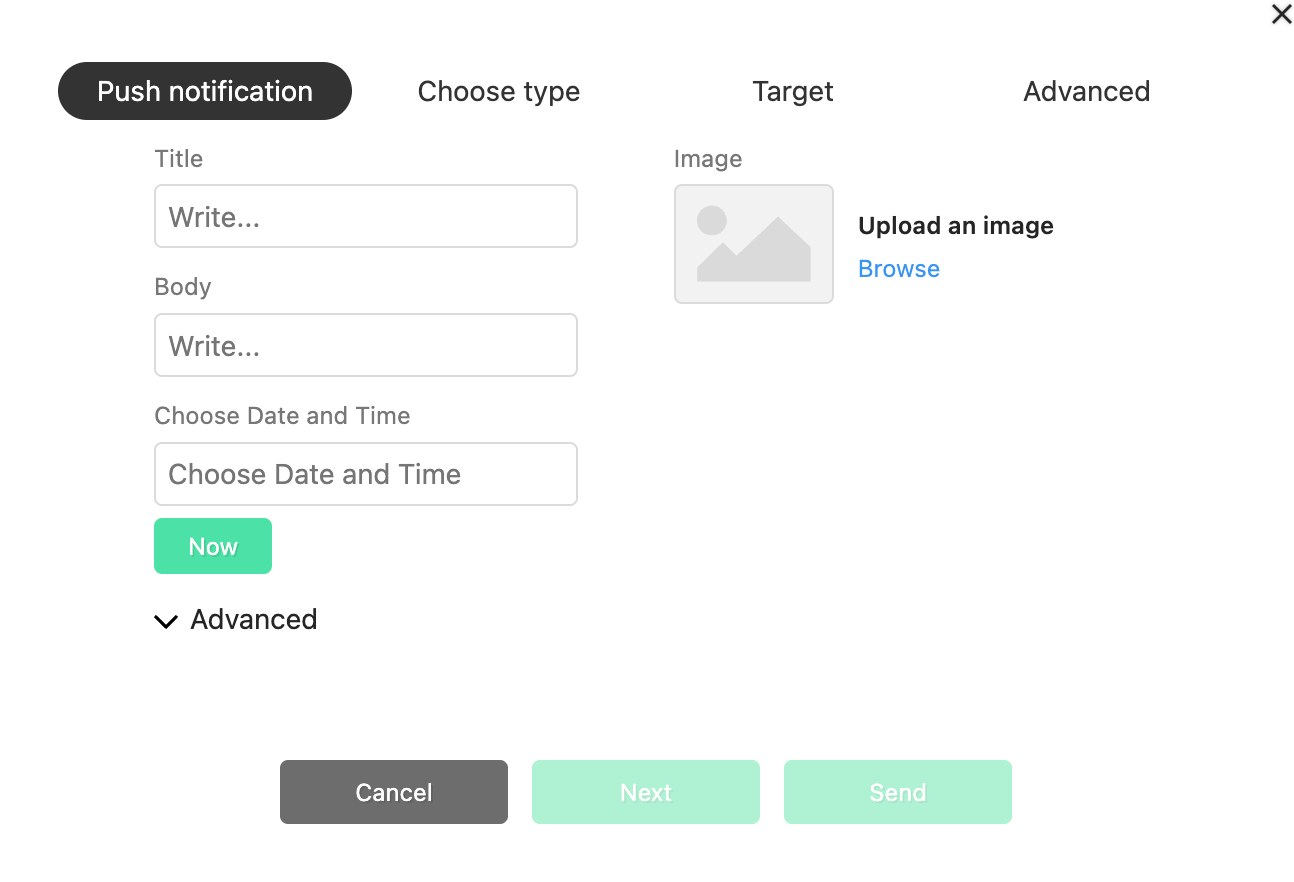Click the Send button

tap(898, 792)
